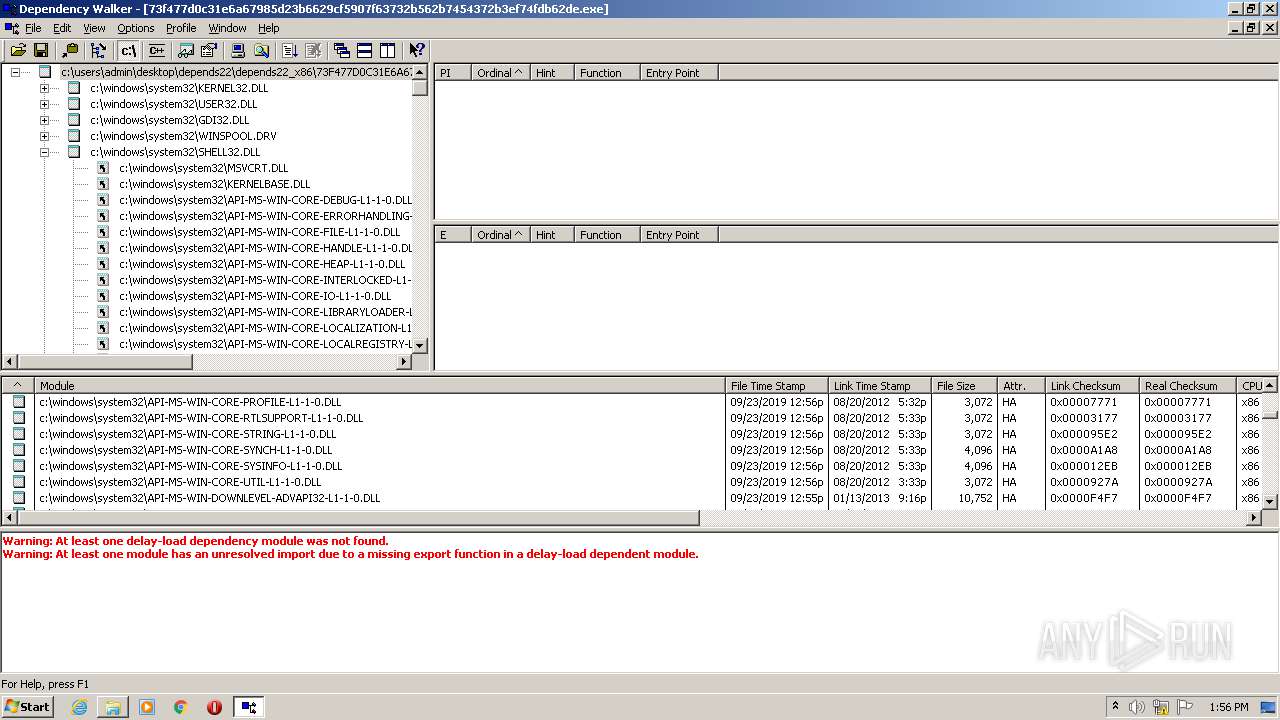
Task: Open the Windows Start menu
Action: pos(28,706)
